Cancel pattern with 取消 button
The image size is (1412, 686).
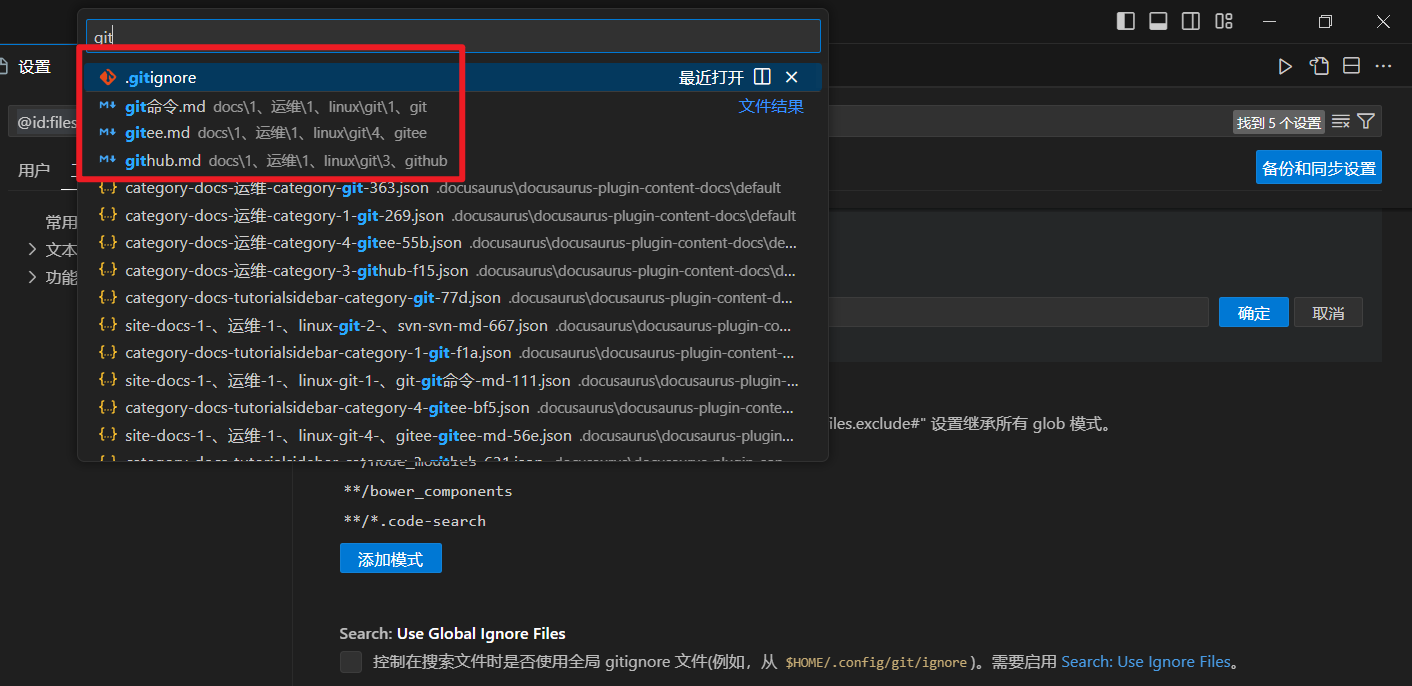tap(1328, 312)
